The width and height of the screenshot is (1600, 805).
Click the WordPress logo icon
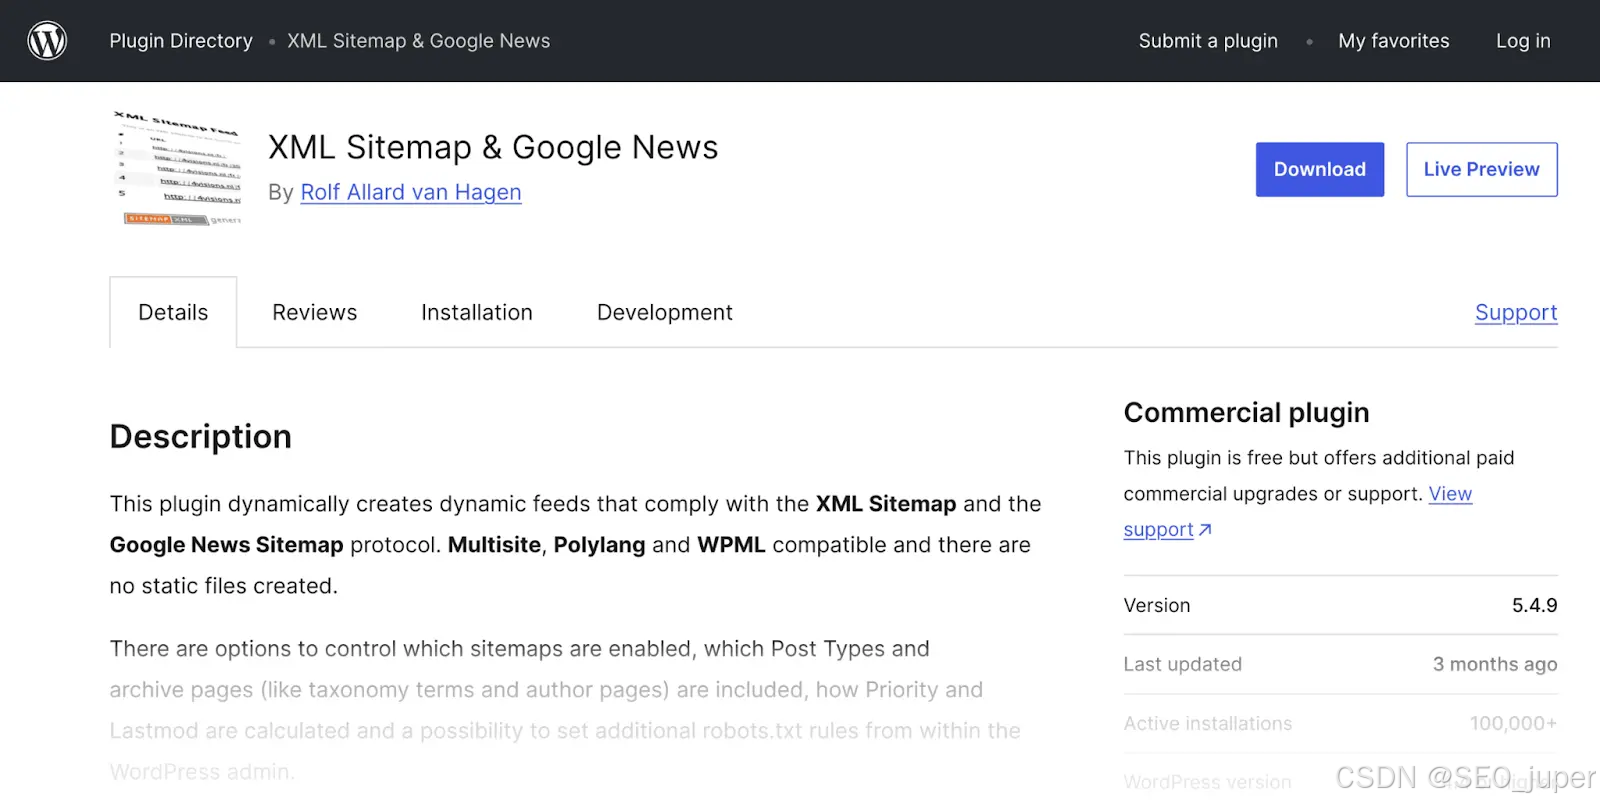pos(47,41)
